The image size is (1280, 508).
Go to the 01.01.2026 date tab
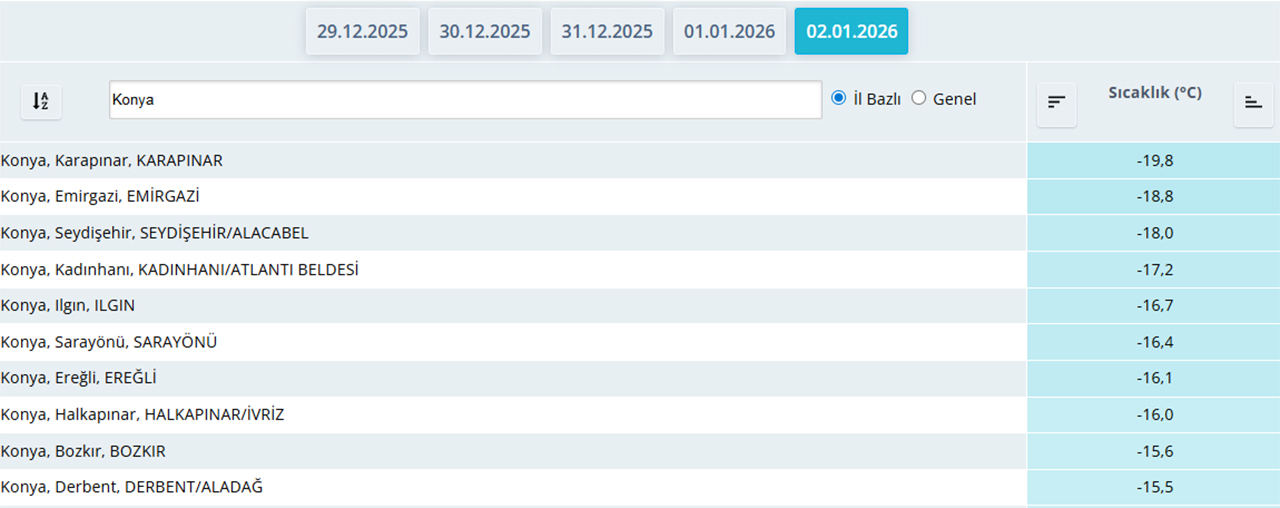click(x=729, y=31)
